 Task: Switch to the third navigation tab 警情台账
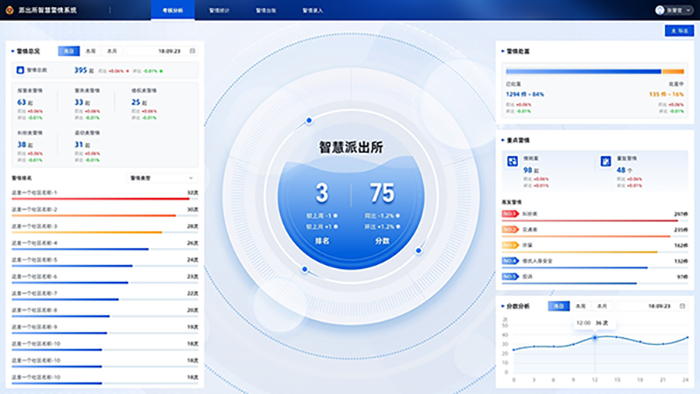(x=266, y=10)
